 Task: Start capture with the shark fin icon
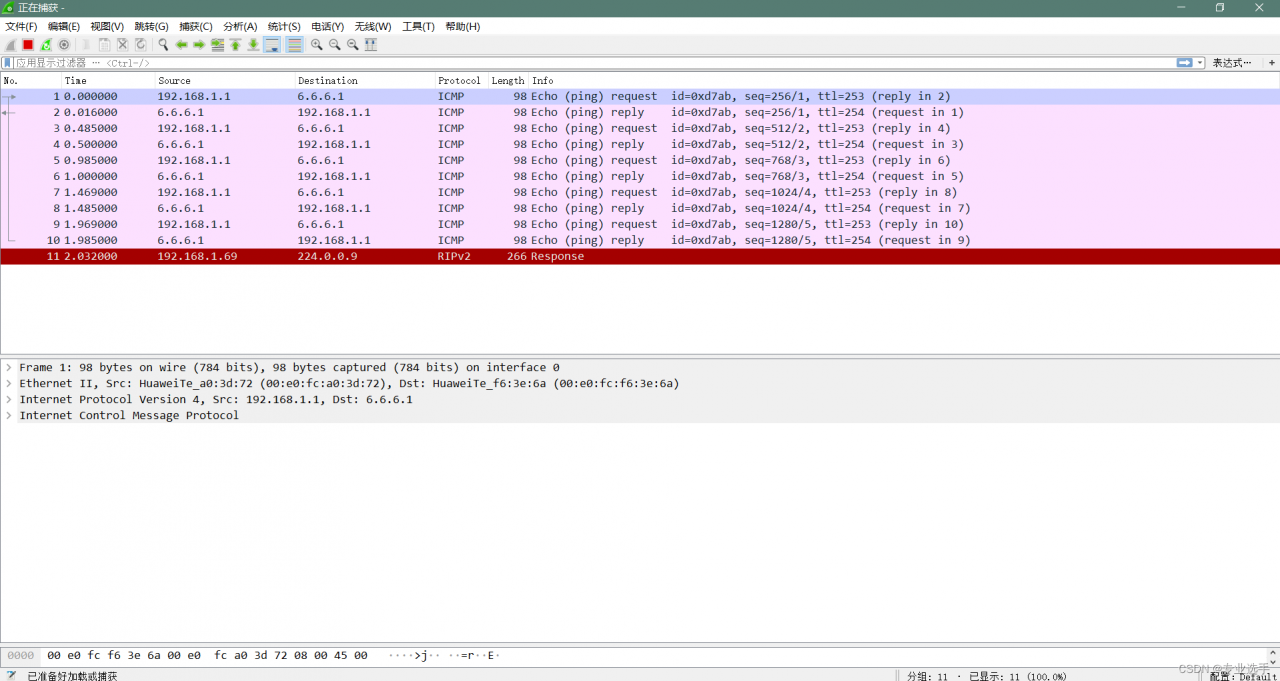tap(10, 45)
